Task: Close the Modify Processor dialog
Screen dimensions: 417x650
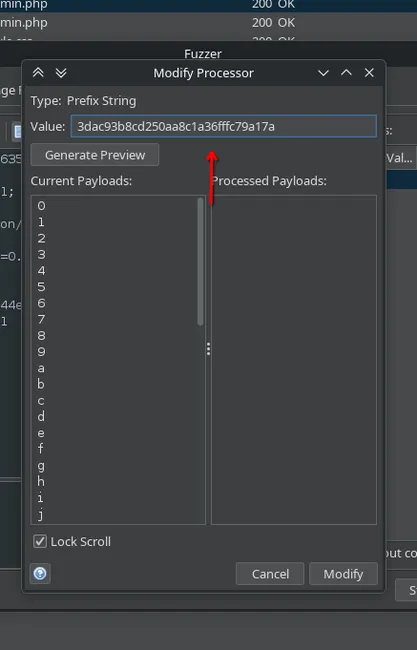Action: click(x=369, y=73)
